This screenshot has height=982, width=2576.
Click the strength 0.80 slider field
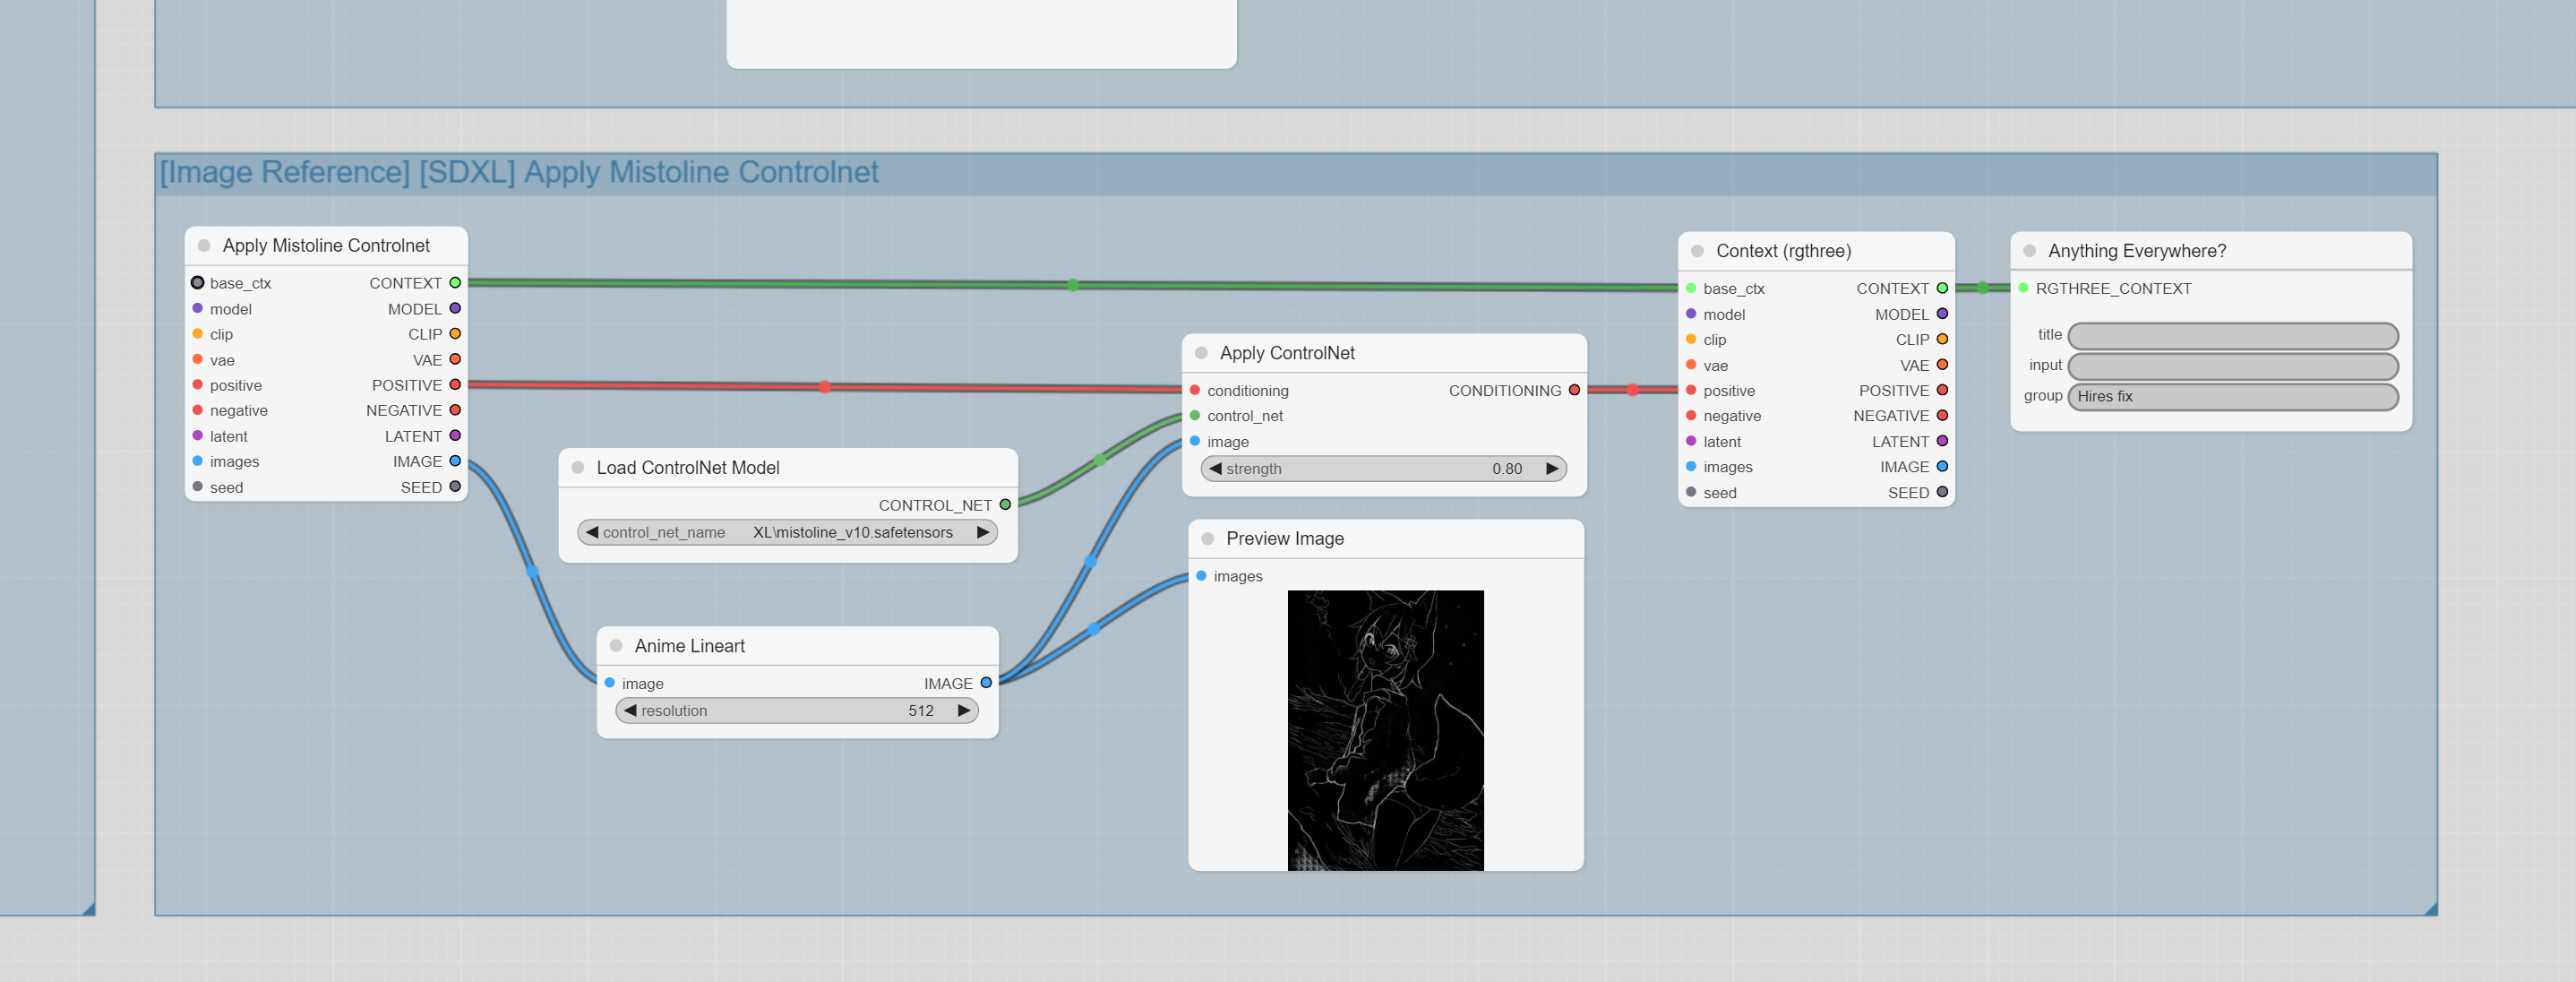click(1383, 469)
